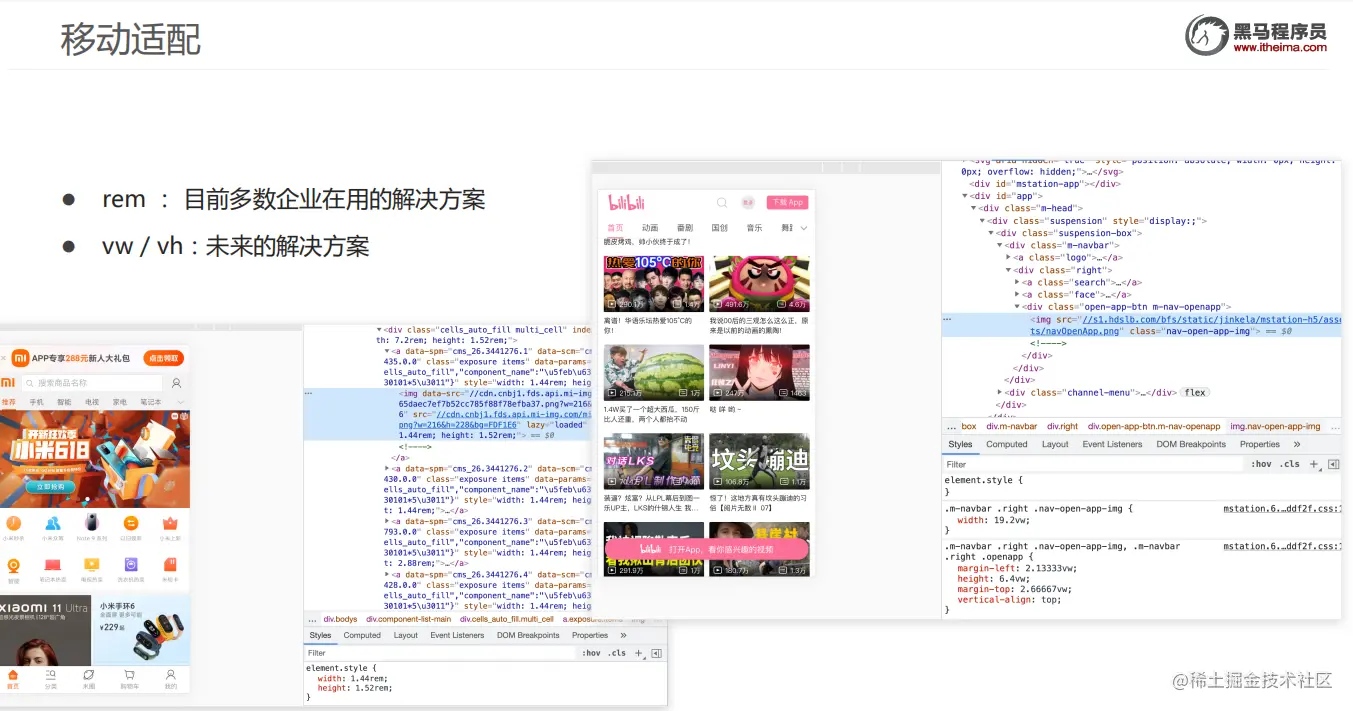1353x711 pixels.
Task: Toggle sidebar pane icon in Xiaomi DevTools styles
Action: 657,653
